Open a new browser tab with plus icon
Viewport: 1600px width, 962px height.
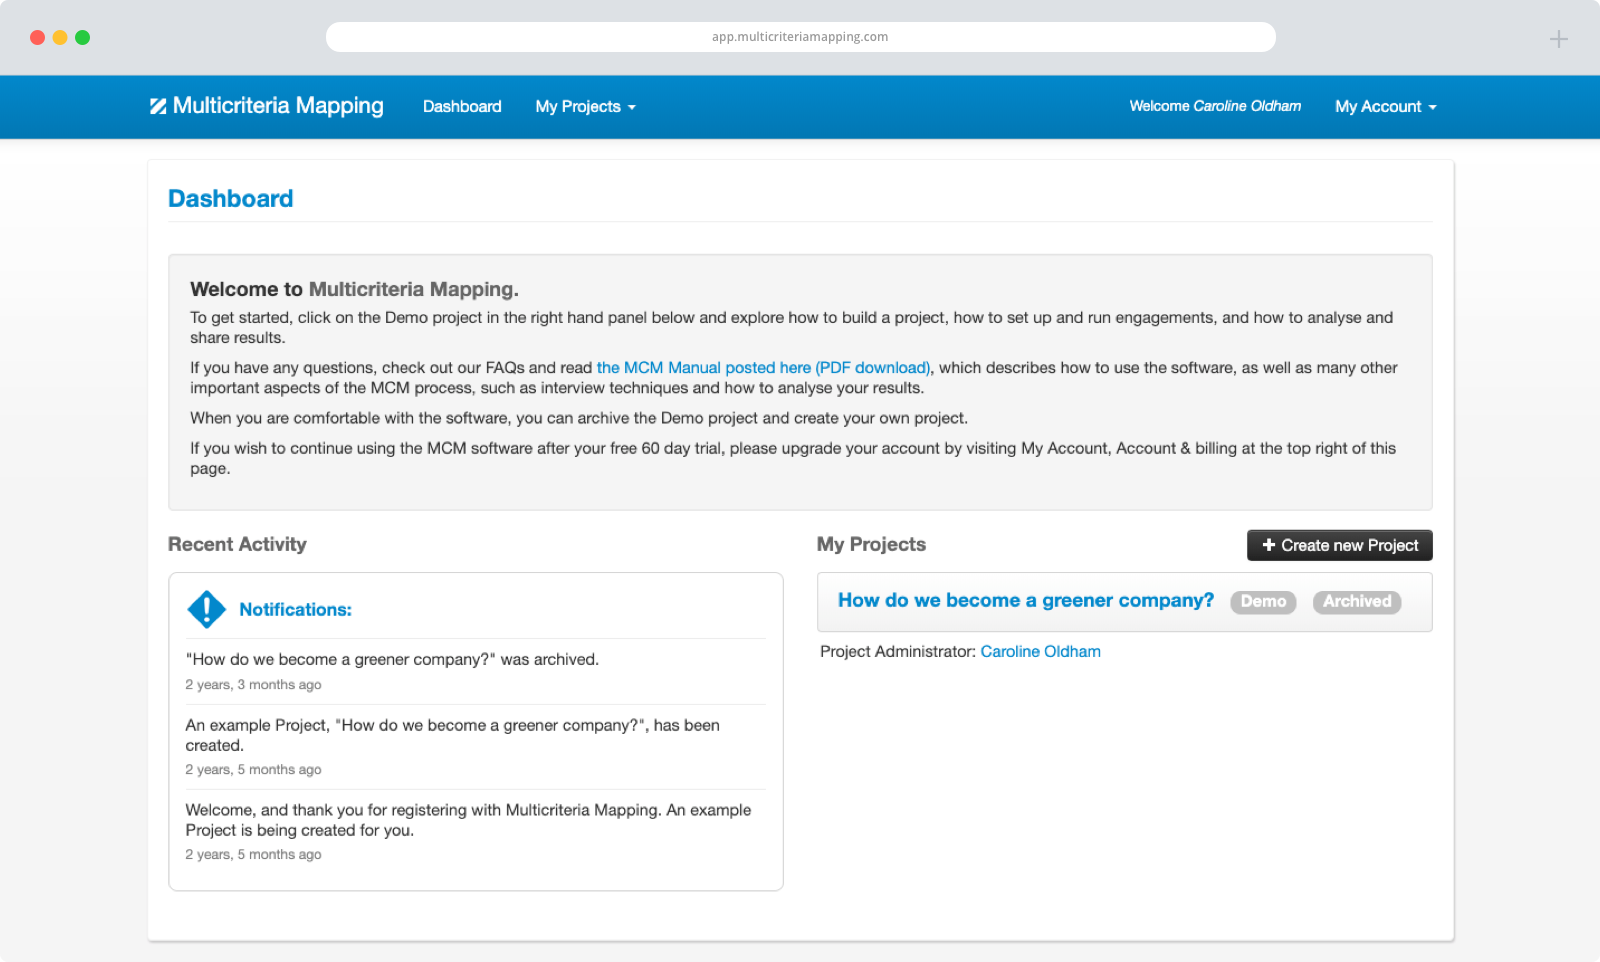pos(1558,39)
